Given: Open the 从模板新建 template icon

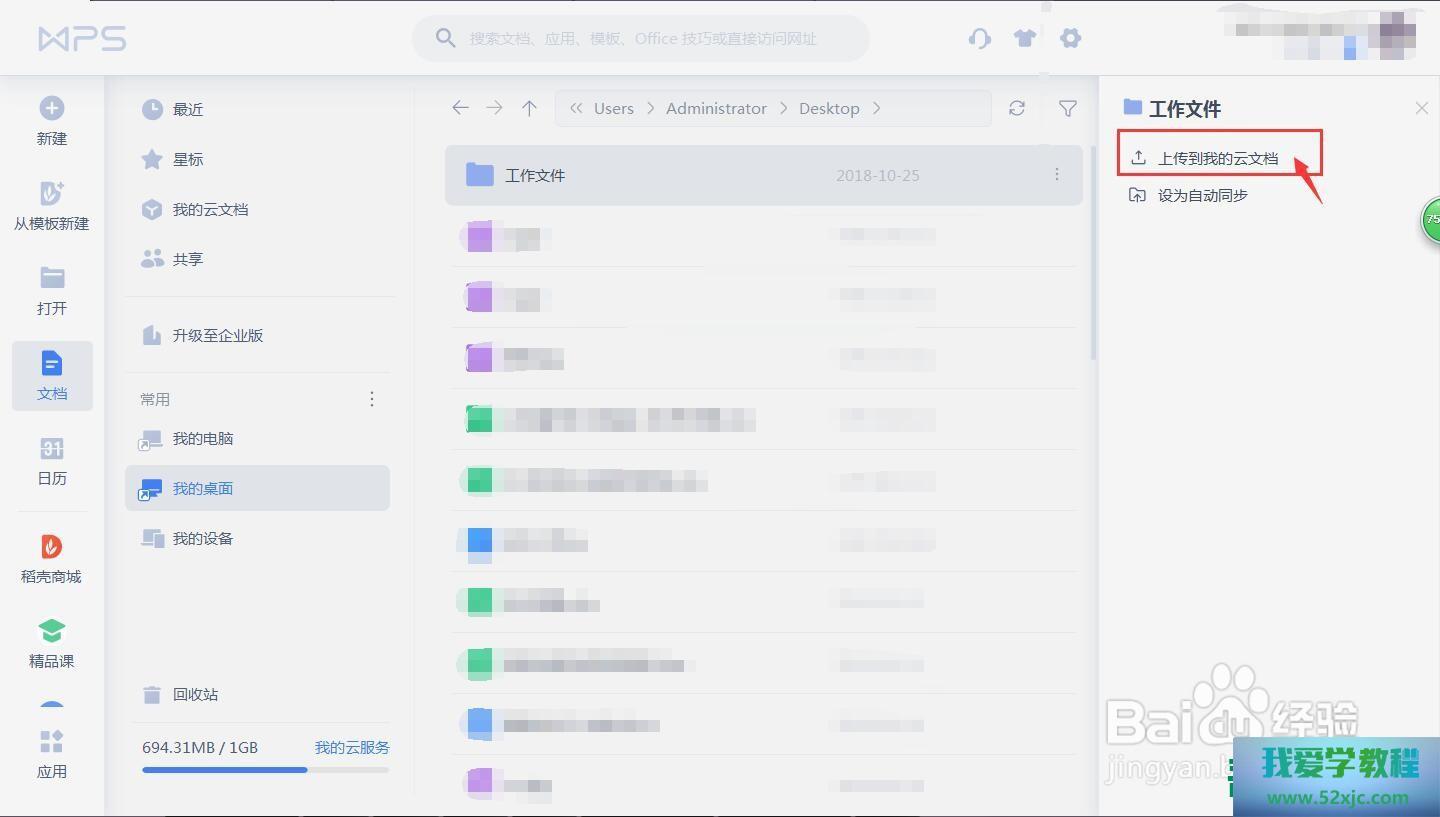Looking at the screenshot, I should point(52,193).
